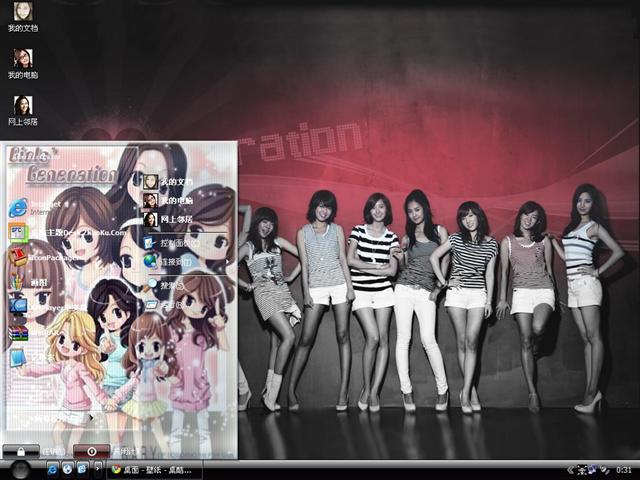Select 我的电脑 in start menu right pane
The height and width of the screenshot is (480, 640).
168,200
